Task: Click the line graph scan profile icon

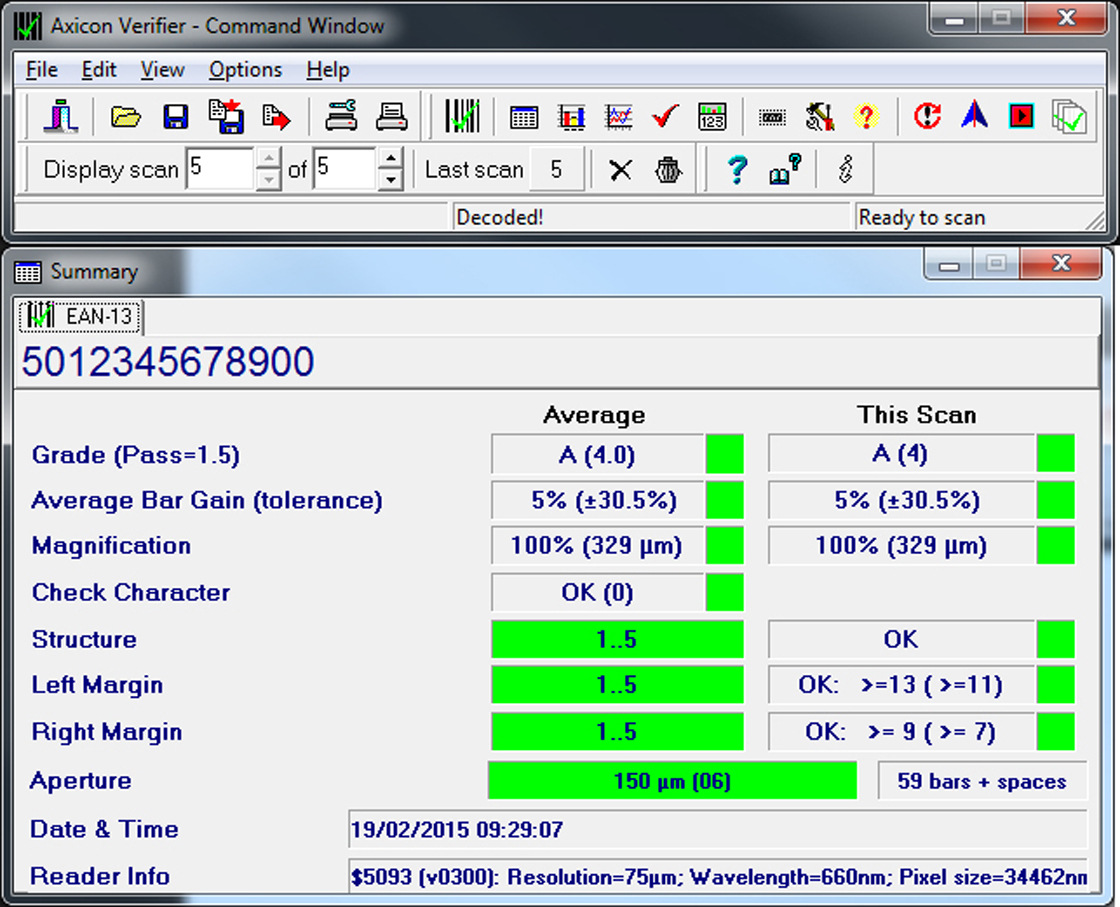Action: (x=619, y=117)
